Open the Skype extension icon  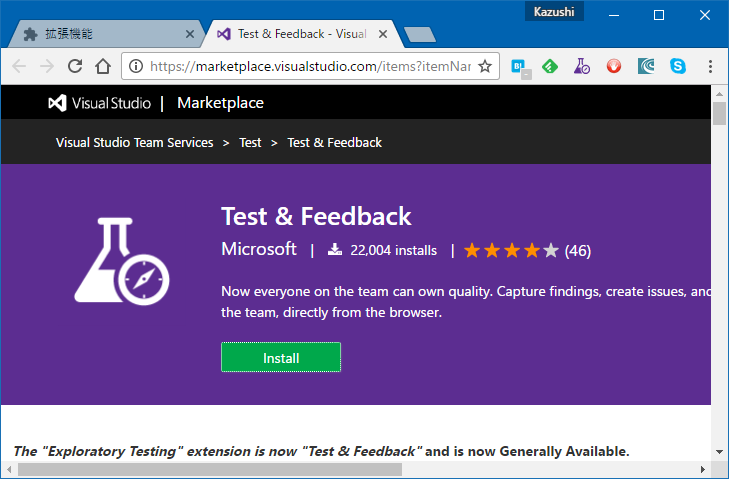point(678,67)
